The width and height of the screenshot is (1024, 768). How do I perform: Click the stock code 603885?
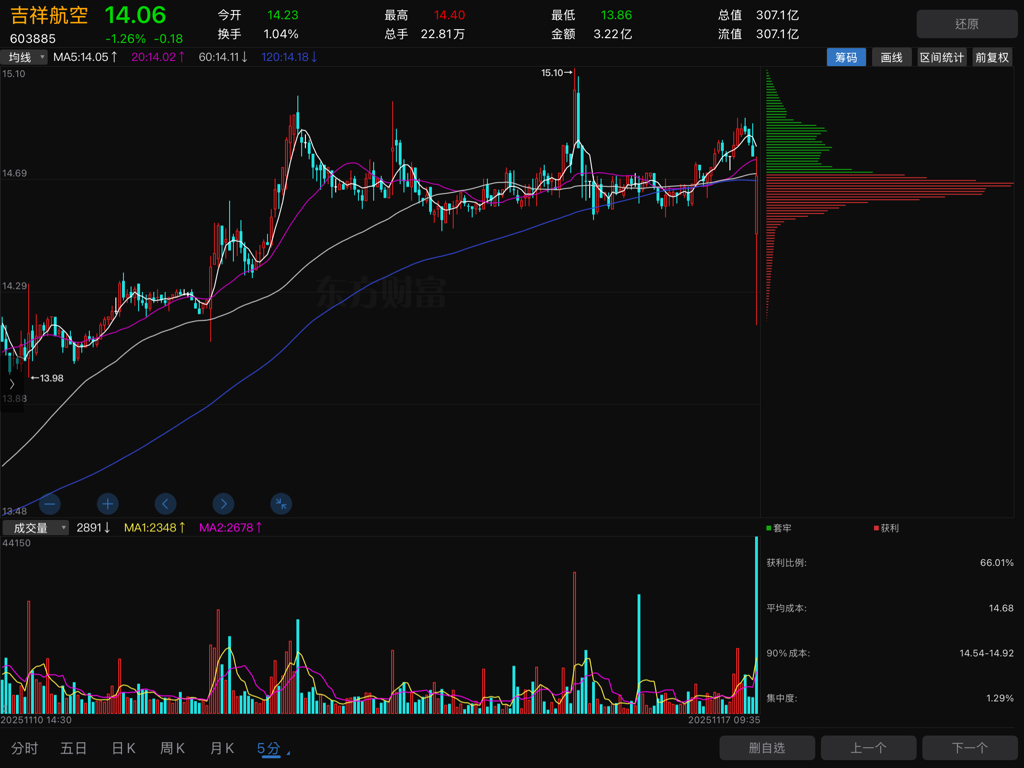click(33, 39)
